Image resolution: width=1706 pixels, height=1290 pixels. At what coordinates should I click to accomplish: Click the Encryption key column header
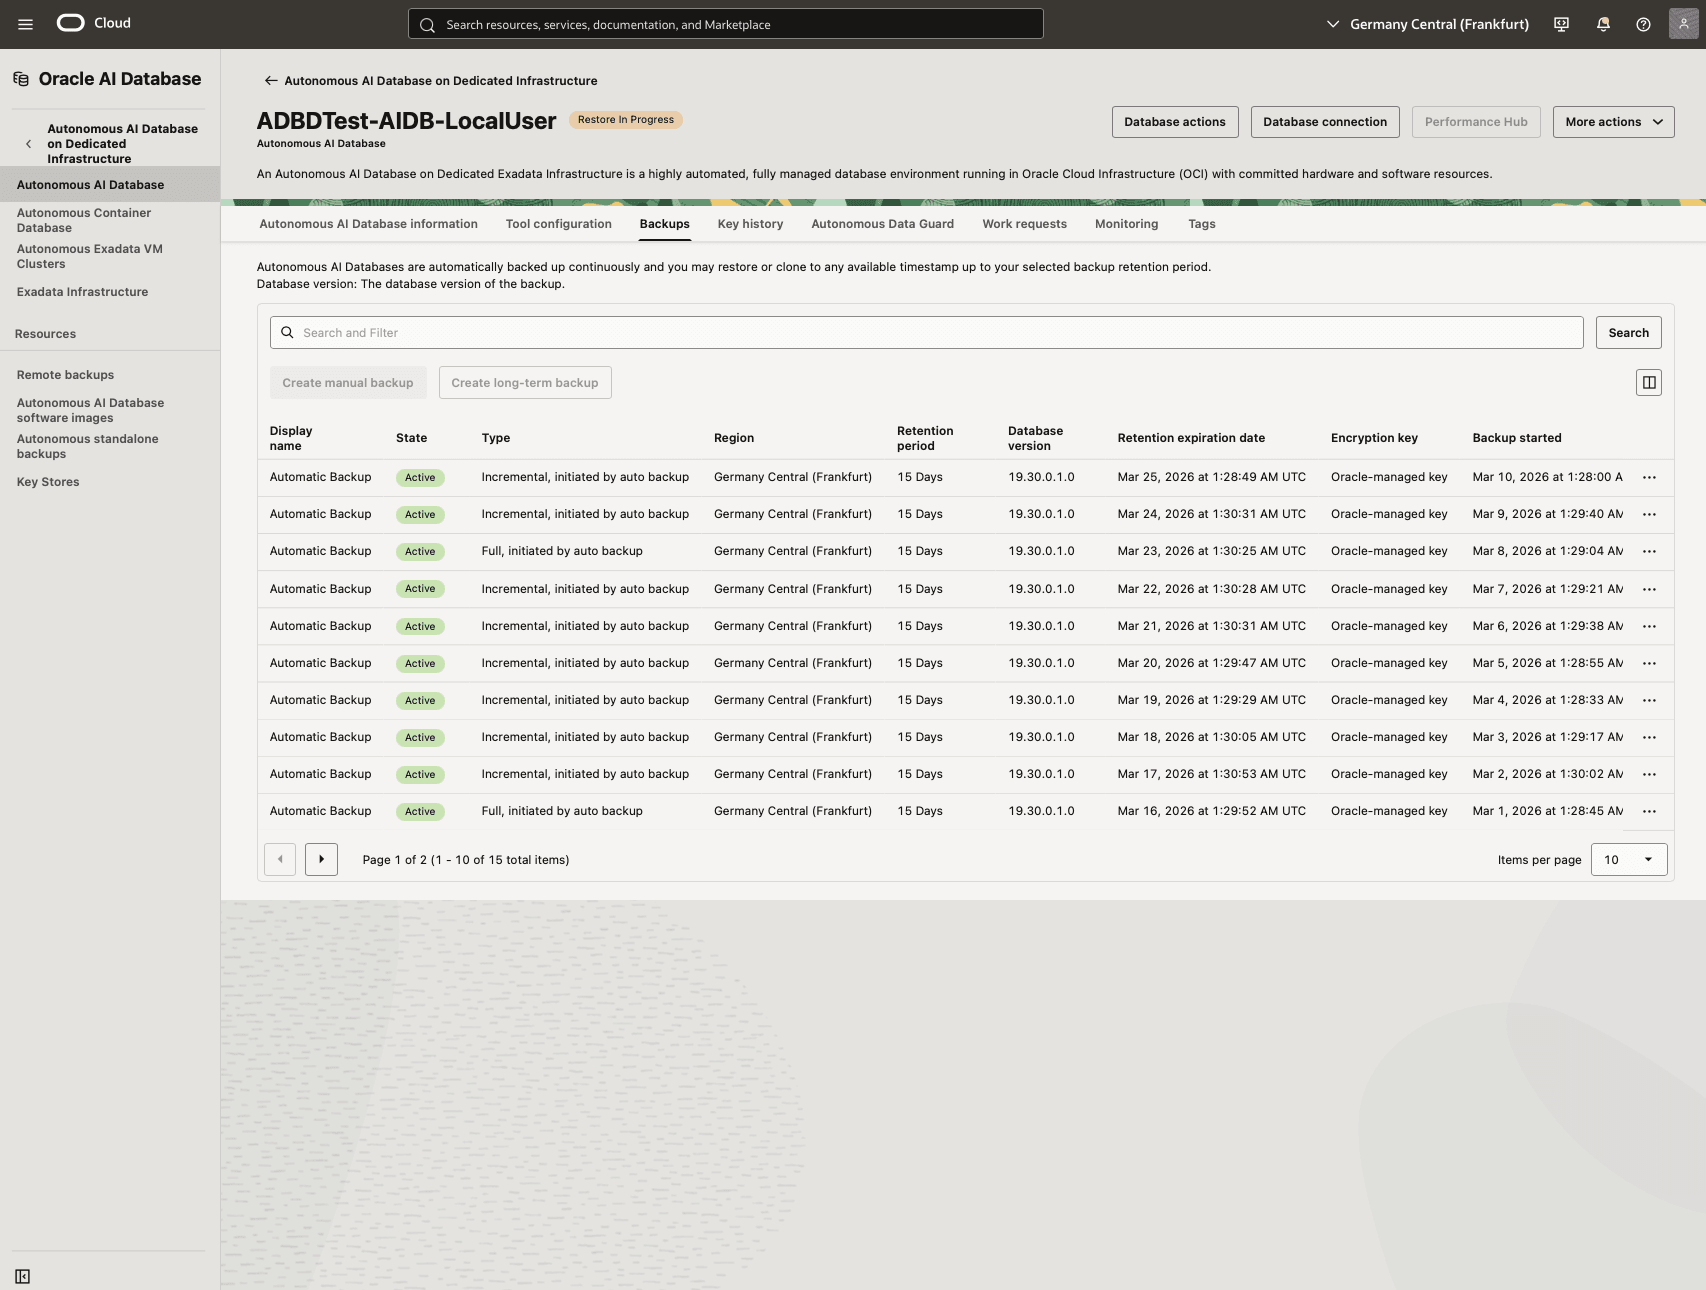(1374, 438)
